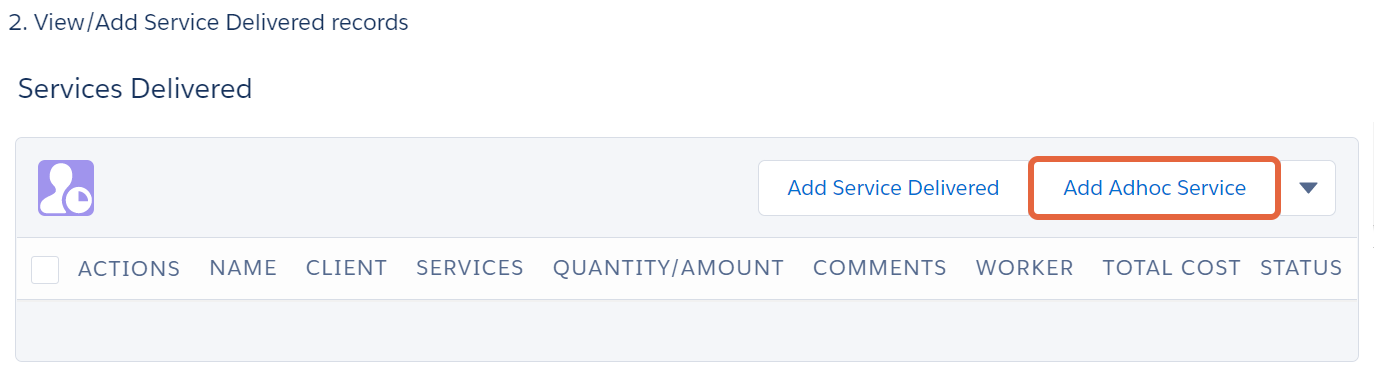Sort by the QUANTITY/AMOUNT column header
This screenshot has width=1374, height=380.
tap(668, 268)
